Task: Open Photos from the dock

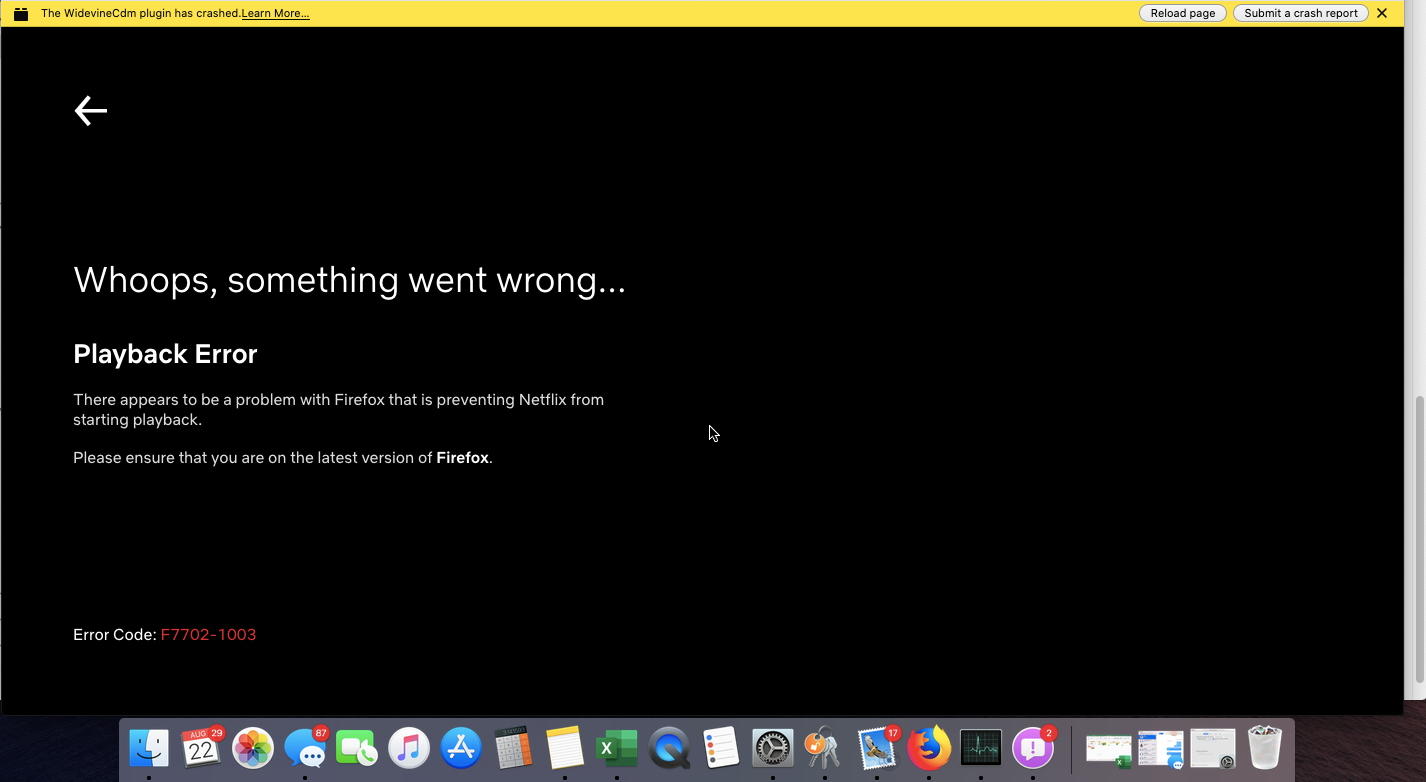Action: 253,748
